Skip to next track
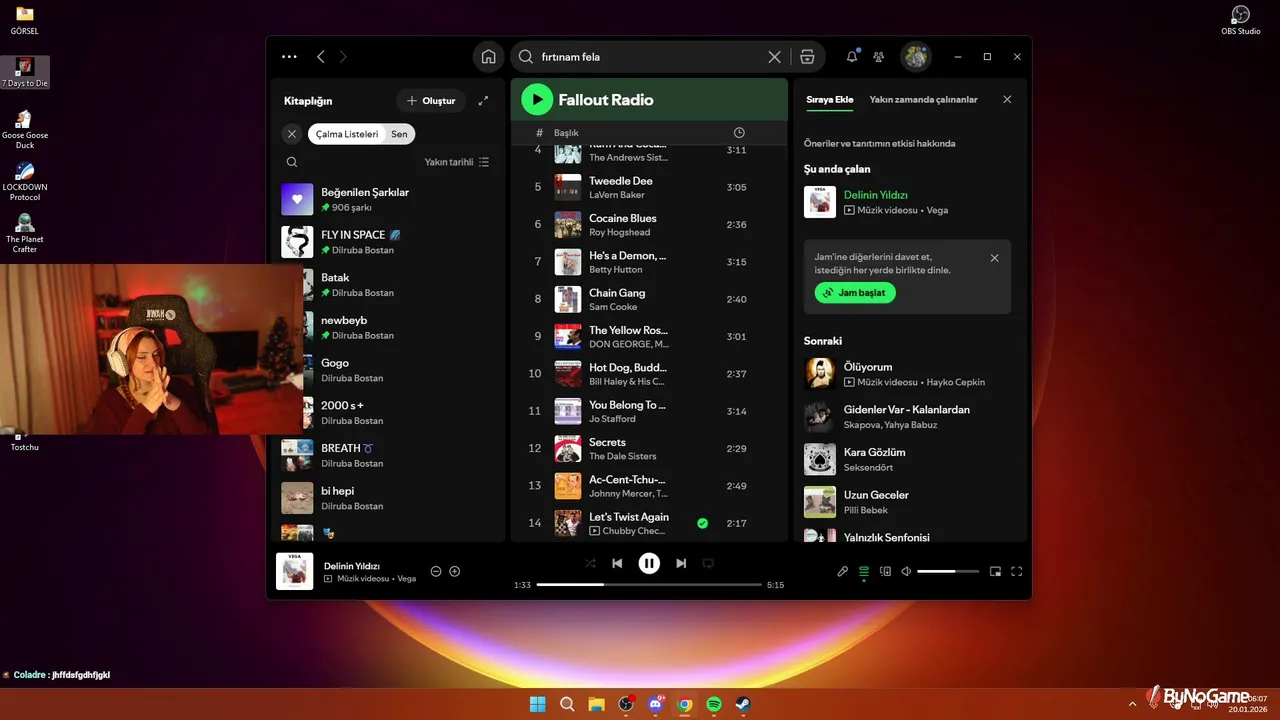The width and height of the screenshot is (1280, 720). [681, 563]
